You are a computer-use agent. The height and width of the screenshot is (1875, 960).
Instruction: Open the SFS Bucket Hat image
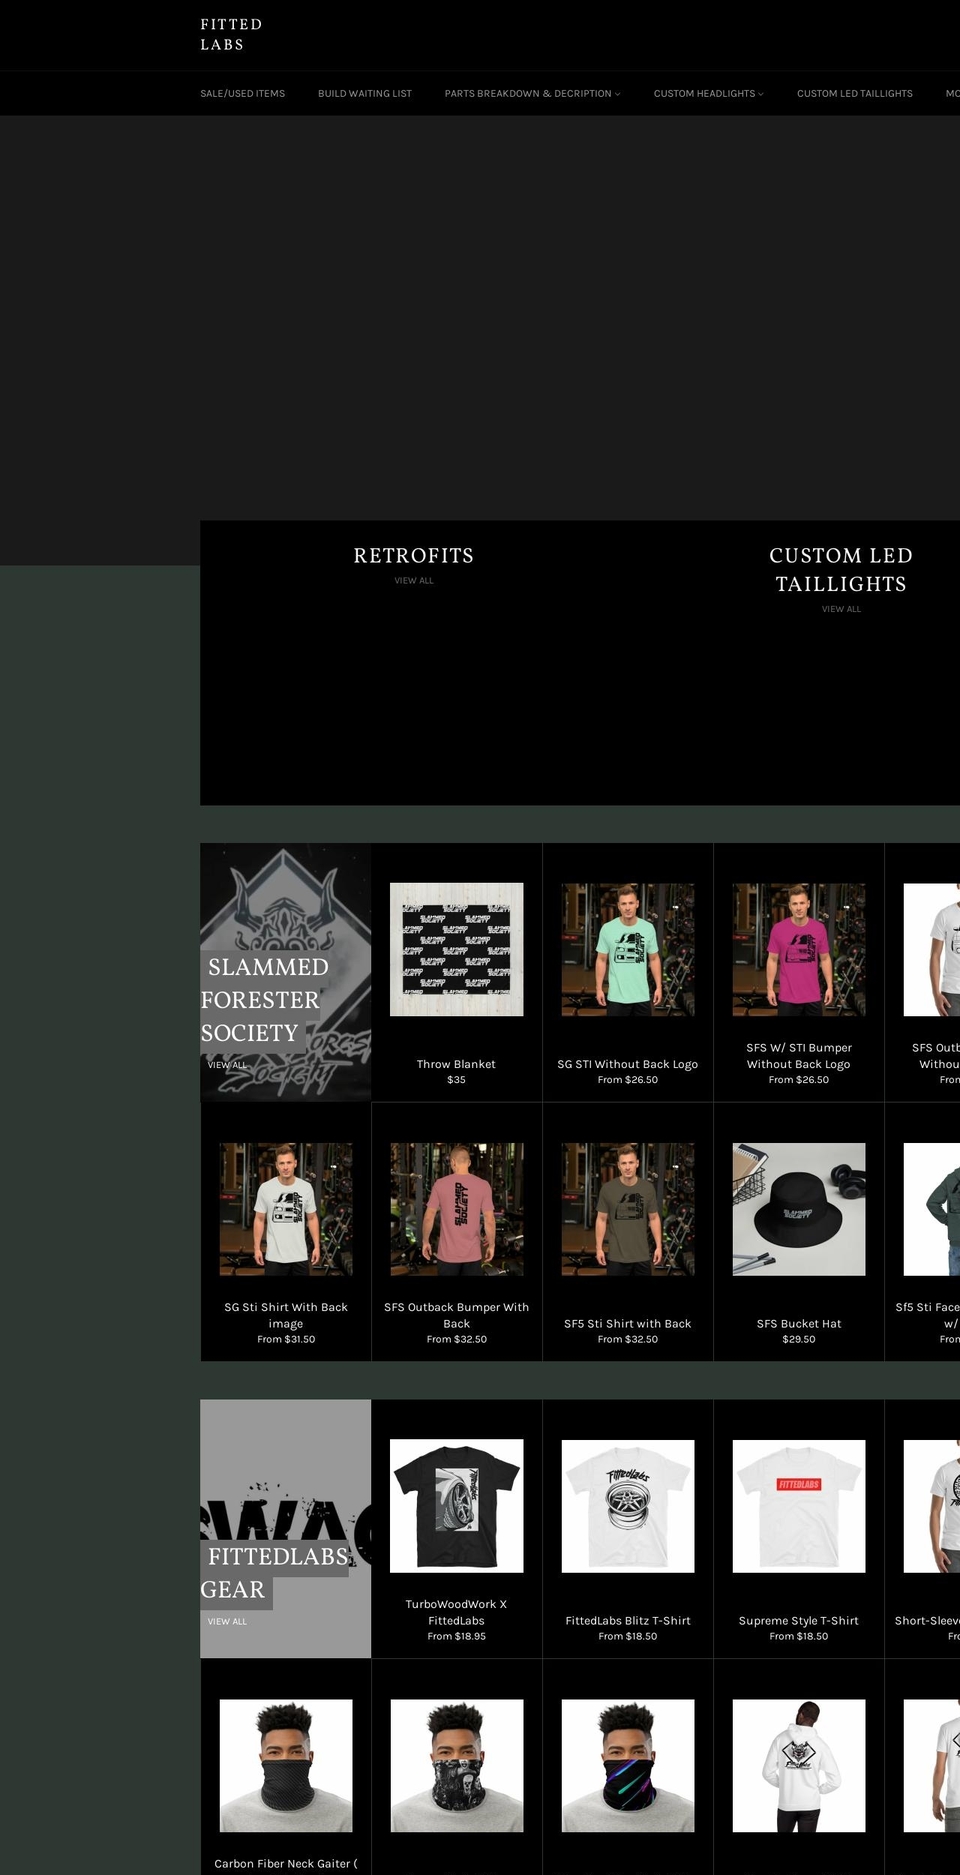pyautogui.click(x=799, y=1209)
